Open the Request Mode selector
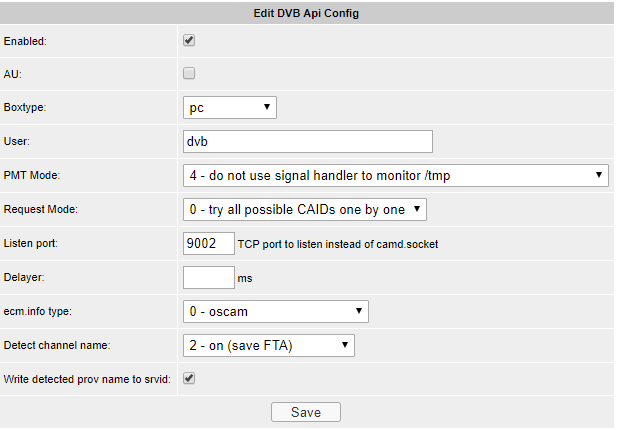The image size is (617, 430). [x=305, y=209]
